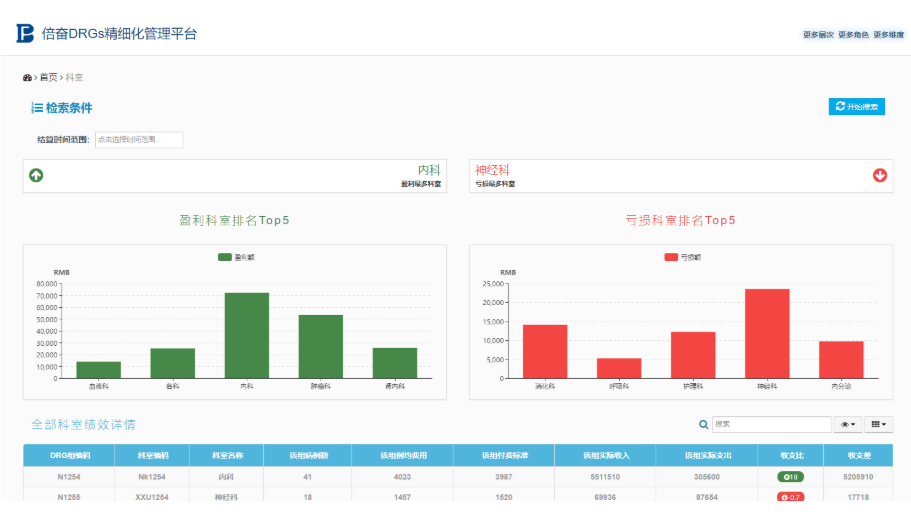The image size is (911, 531).
Task: Click the red down-arrow icon for 神经科
Action: coord(880,175)
